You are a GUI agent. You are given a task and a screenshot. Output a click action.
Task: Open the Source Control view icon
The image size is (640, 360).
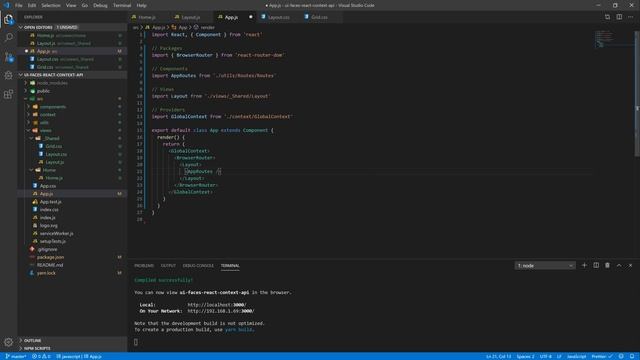8,57
